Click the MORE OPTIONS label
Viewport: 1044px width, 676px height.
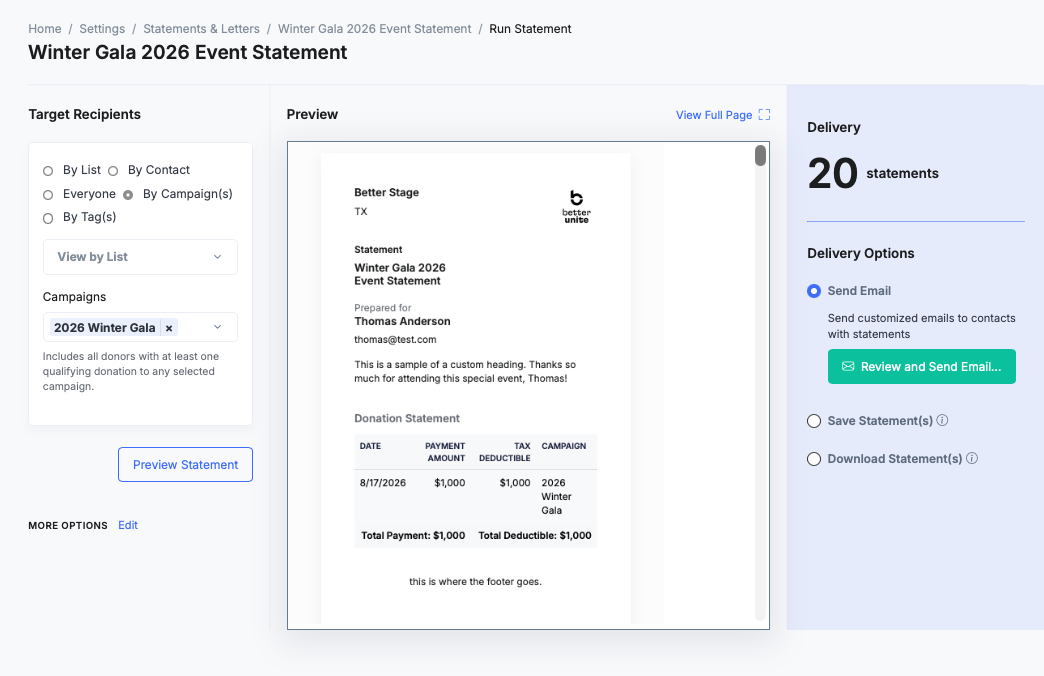point(68,525)
